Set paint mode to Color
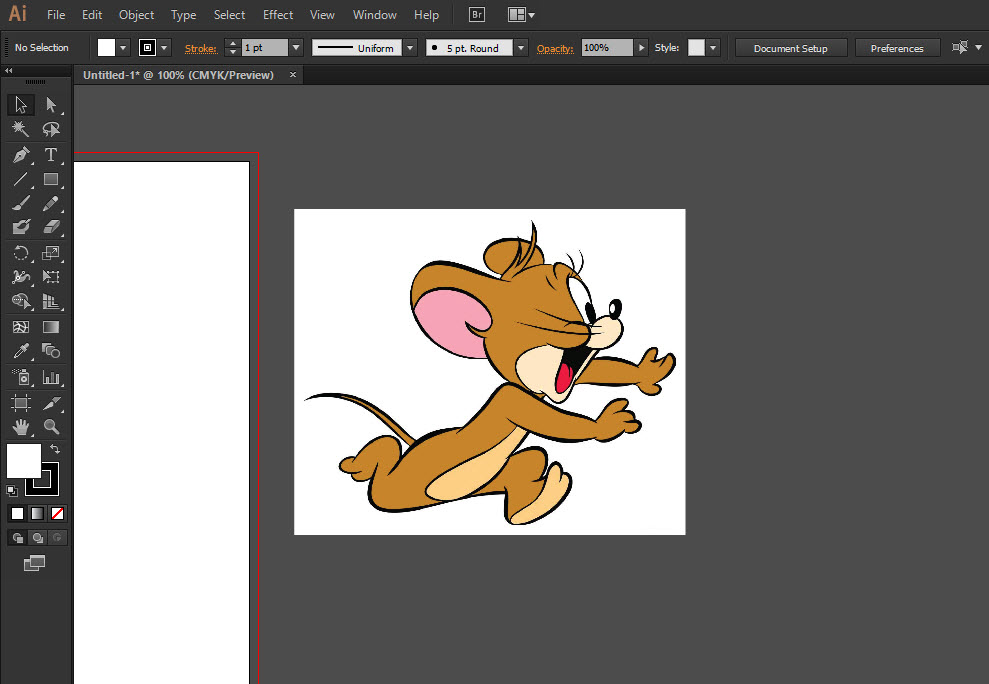The image size is (989, 684). pyautogui.click(x=18, y=514)
